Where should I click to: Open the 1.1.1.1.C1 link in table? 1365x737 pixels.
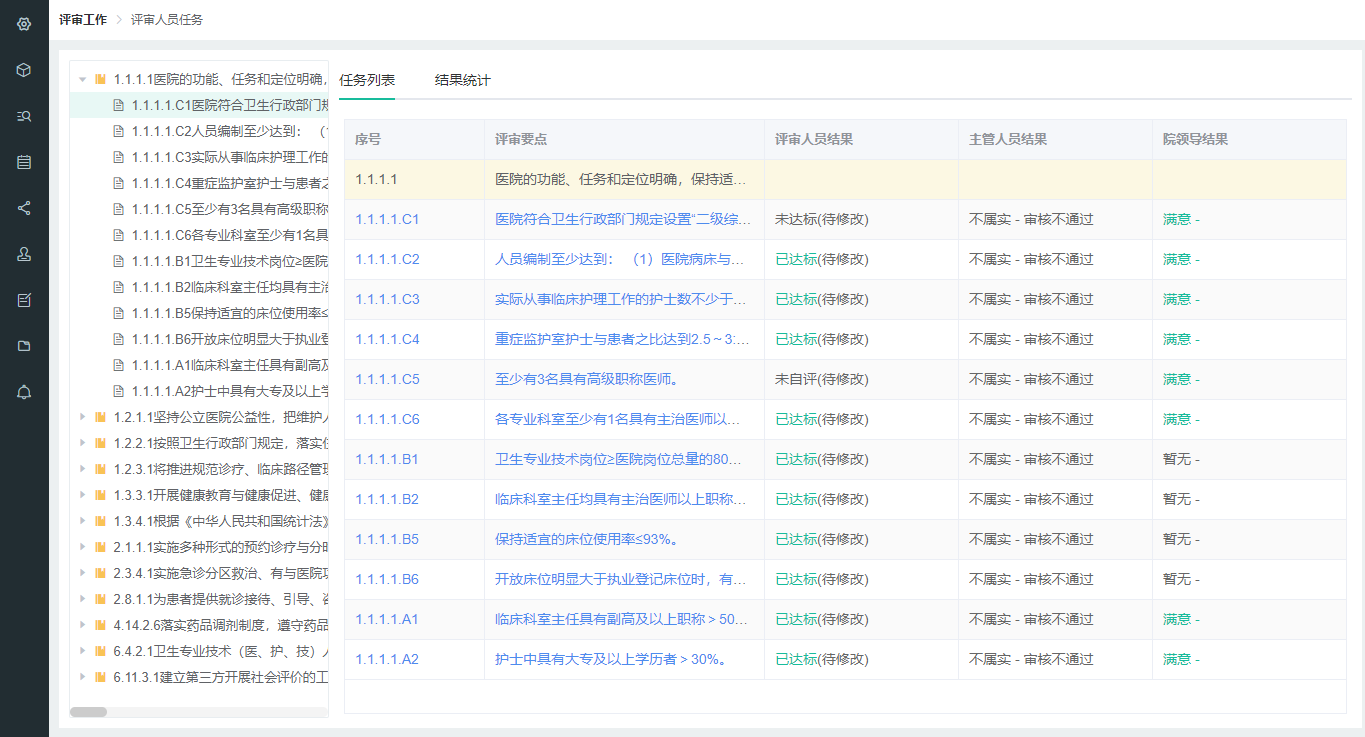387,219
